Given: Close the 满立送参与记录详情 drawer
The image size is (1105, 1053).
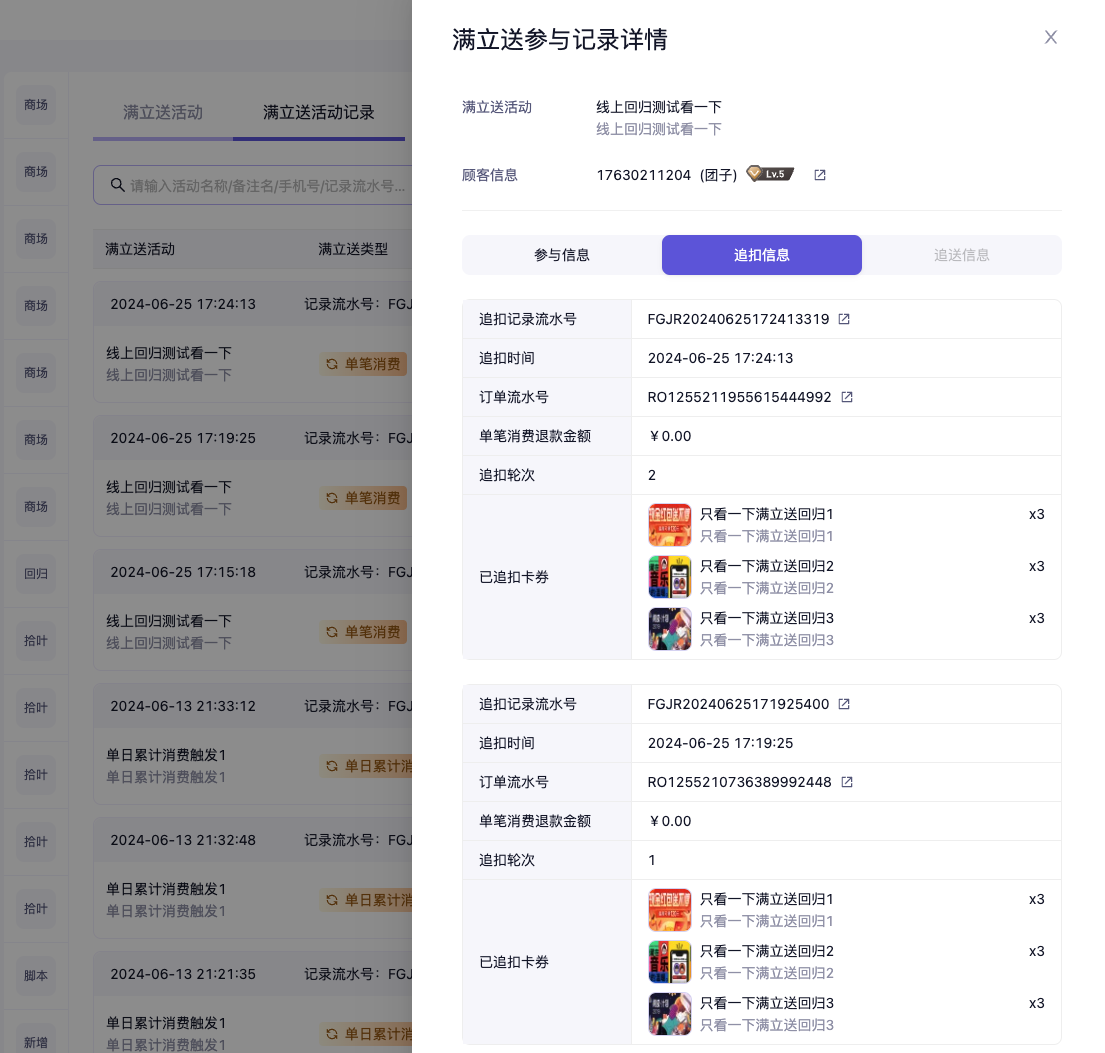Looking at the screenshot, I should pos(1050,38).
